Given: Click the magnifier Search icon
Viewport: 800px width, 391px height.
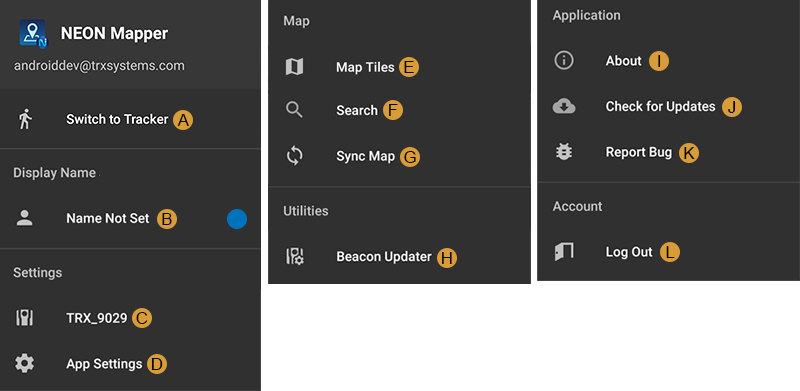Looking at the screenshot, I should (294, 110).
